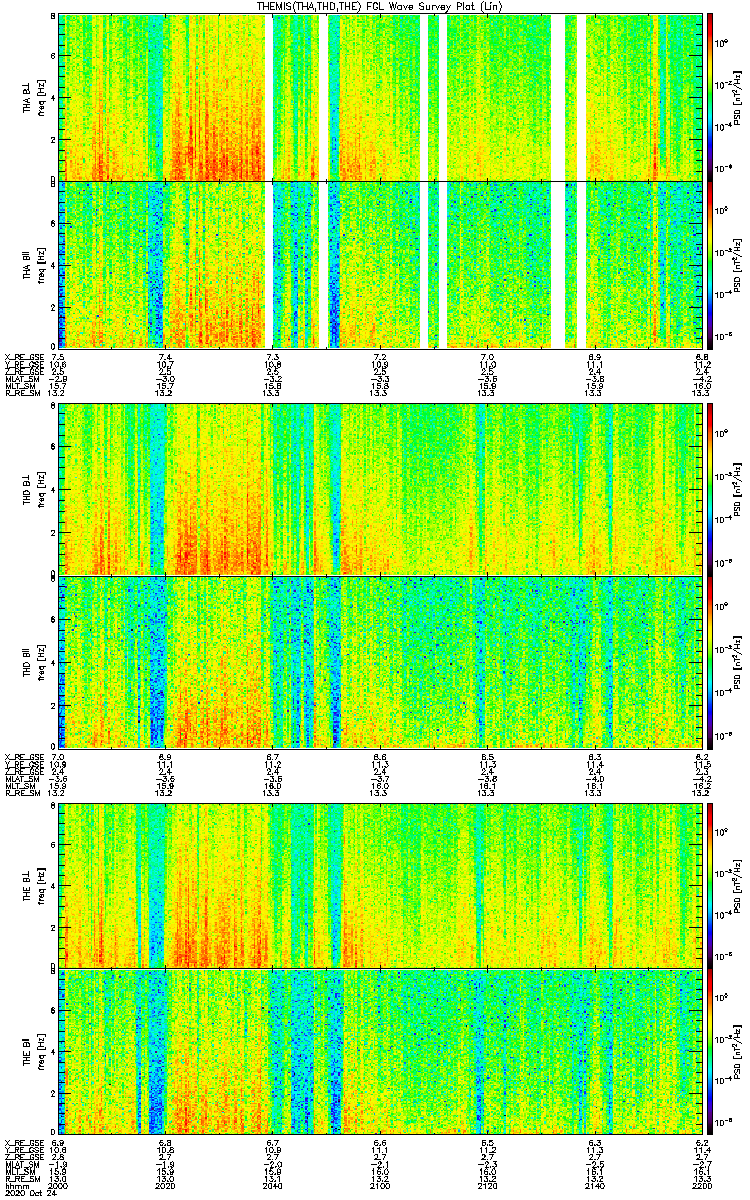Select the THD B-perpendicular spectrogram panel
The width and height of the screenshot is (750, 1200).
tap(380, 489)
